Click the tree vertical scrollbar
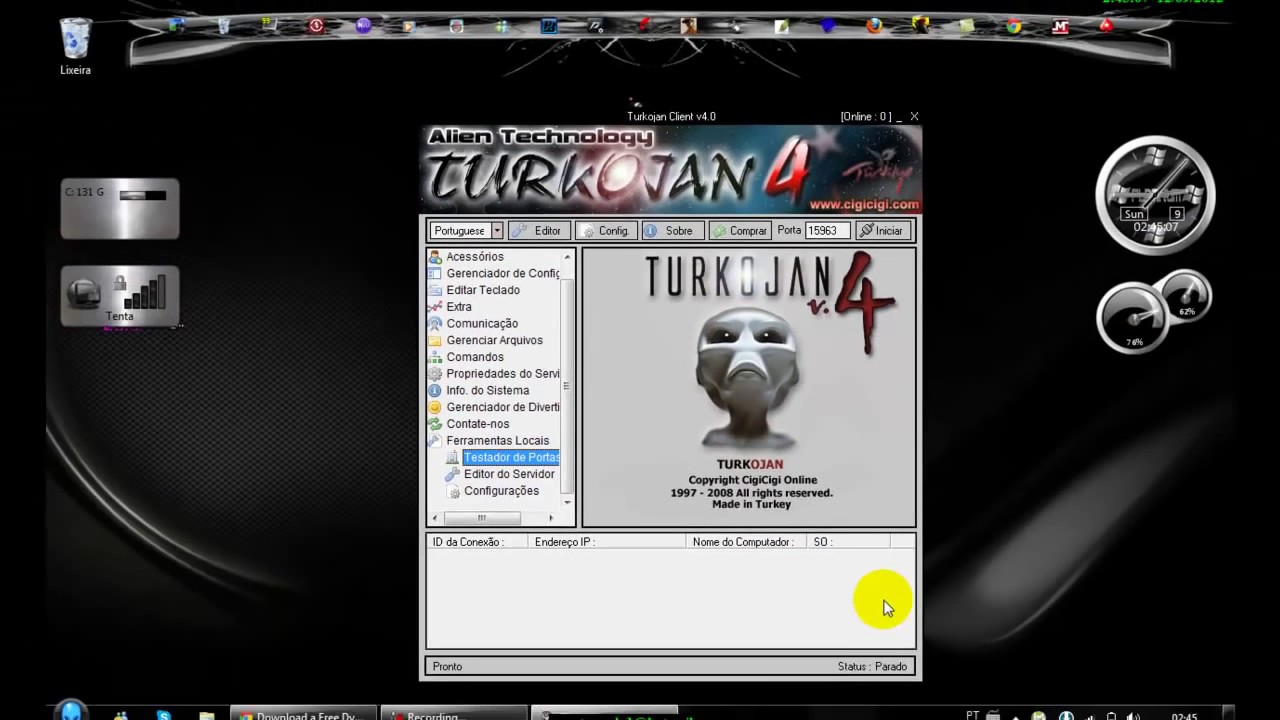Viewport: 1280px width, 720px height. point(567,385)
